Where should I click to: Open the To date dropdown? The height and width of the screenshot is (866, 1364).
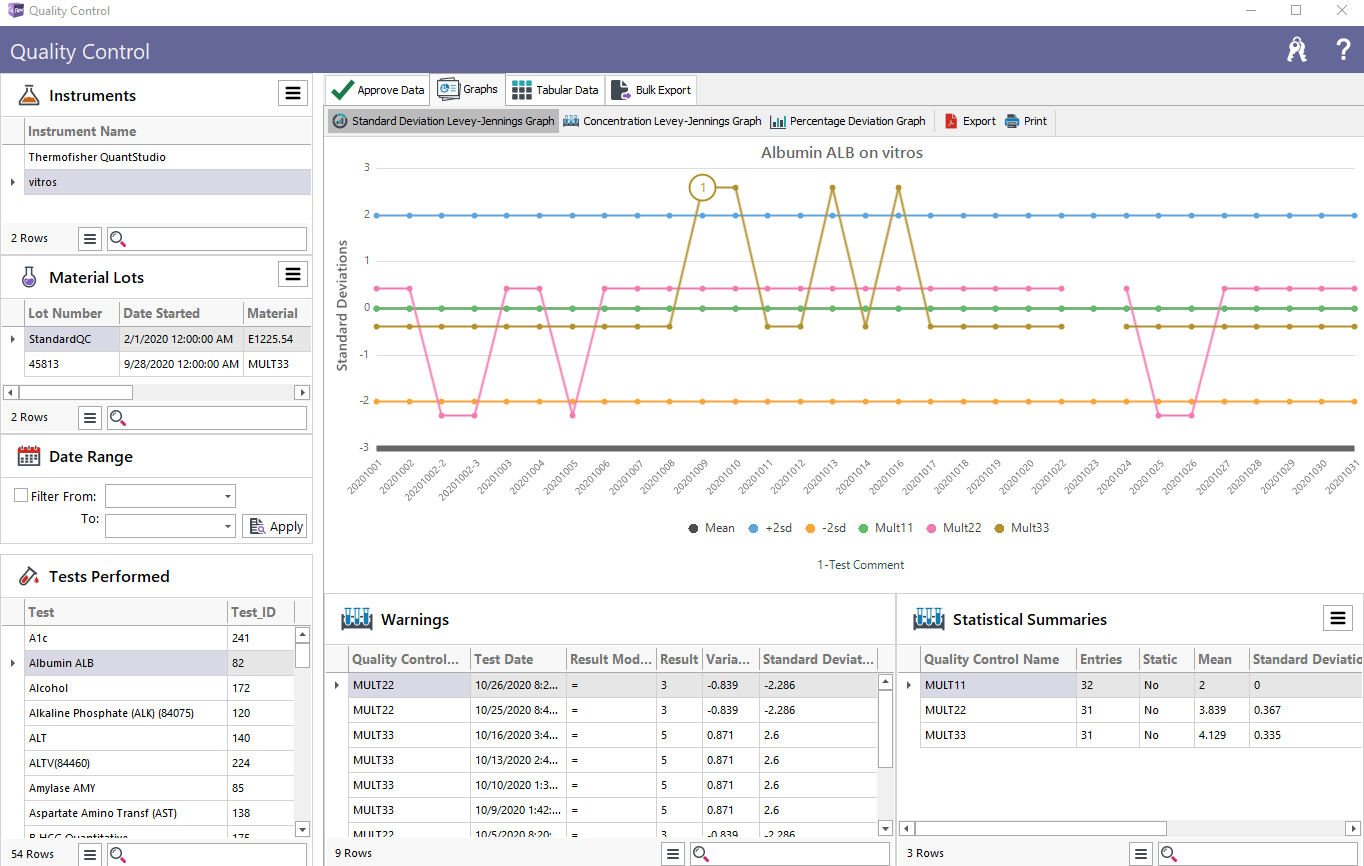[228, 526]
